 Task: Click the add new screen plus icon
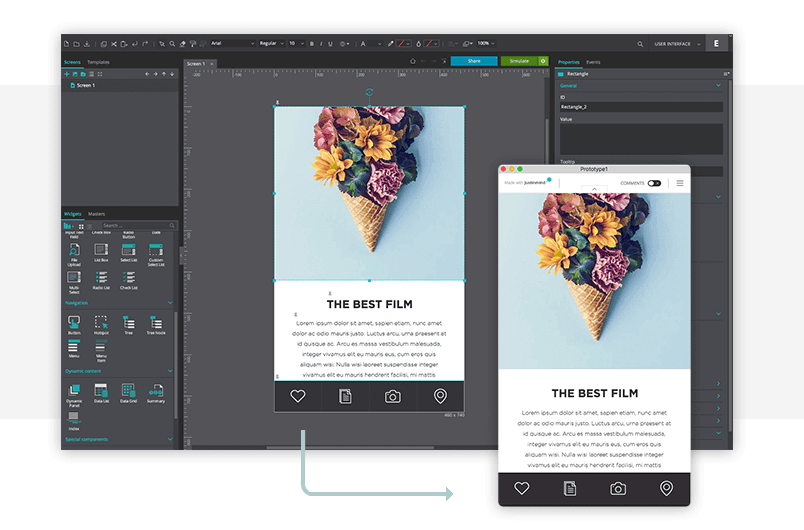[67, 74]
